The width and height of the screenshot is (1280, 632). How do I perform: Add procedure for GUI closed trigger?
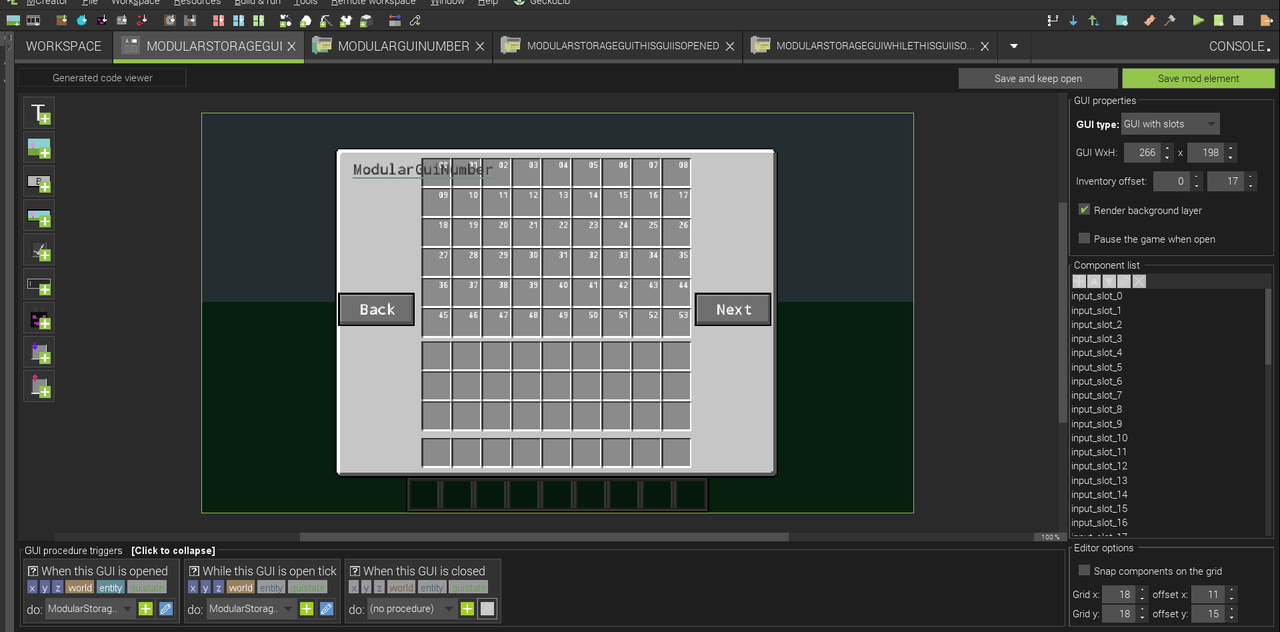[x=467, y=608]
